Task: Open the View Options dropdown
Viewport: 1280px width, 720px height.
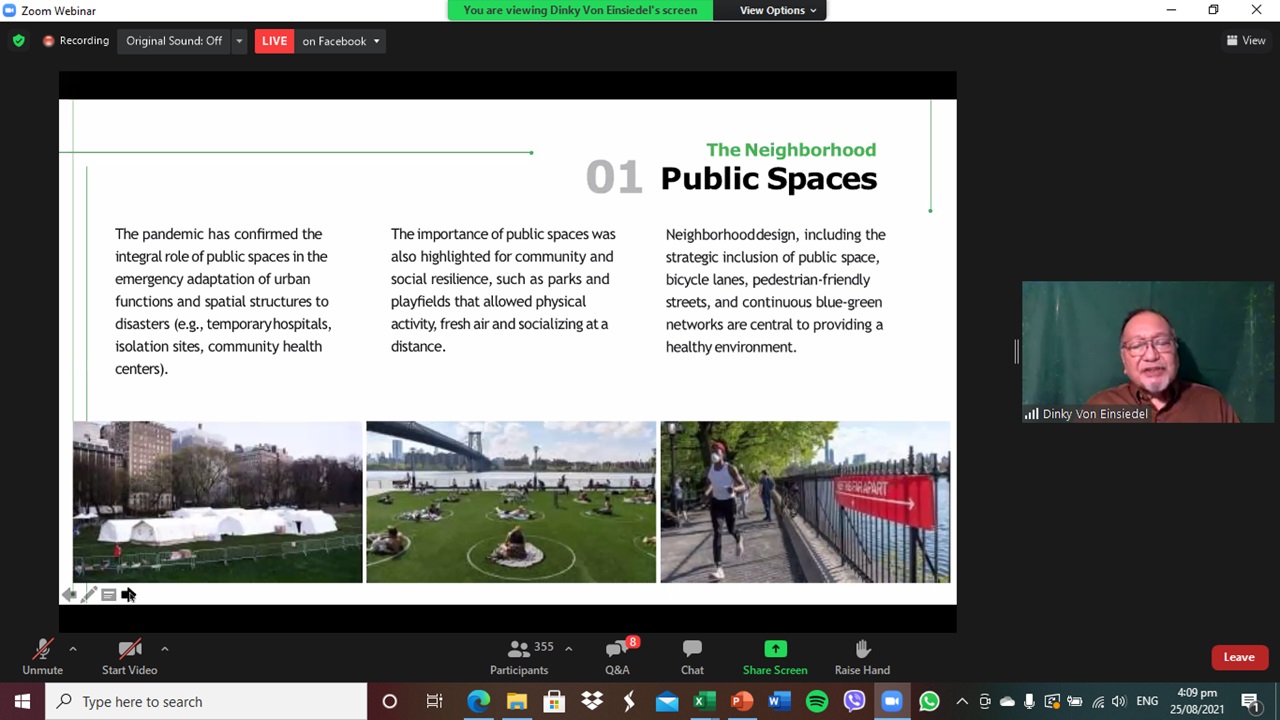Action: (777, 10)
